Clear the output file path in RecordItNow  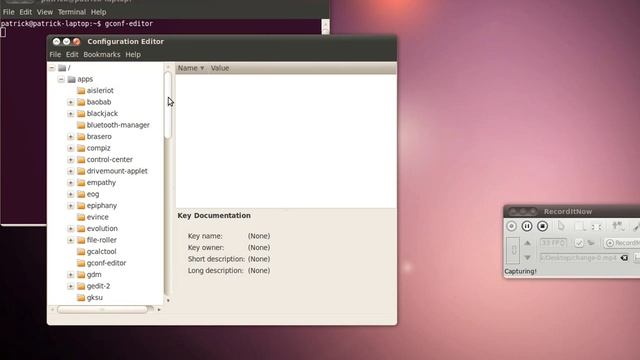624,258
